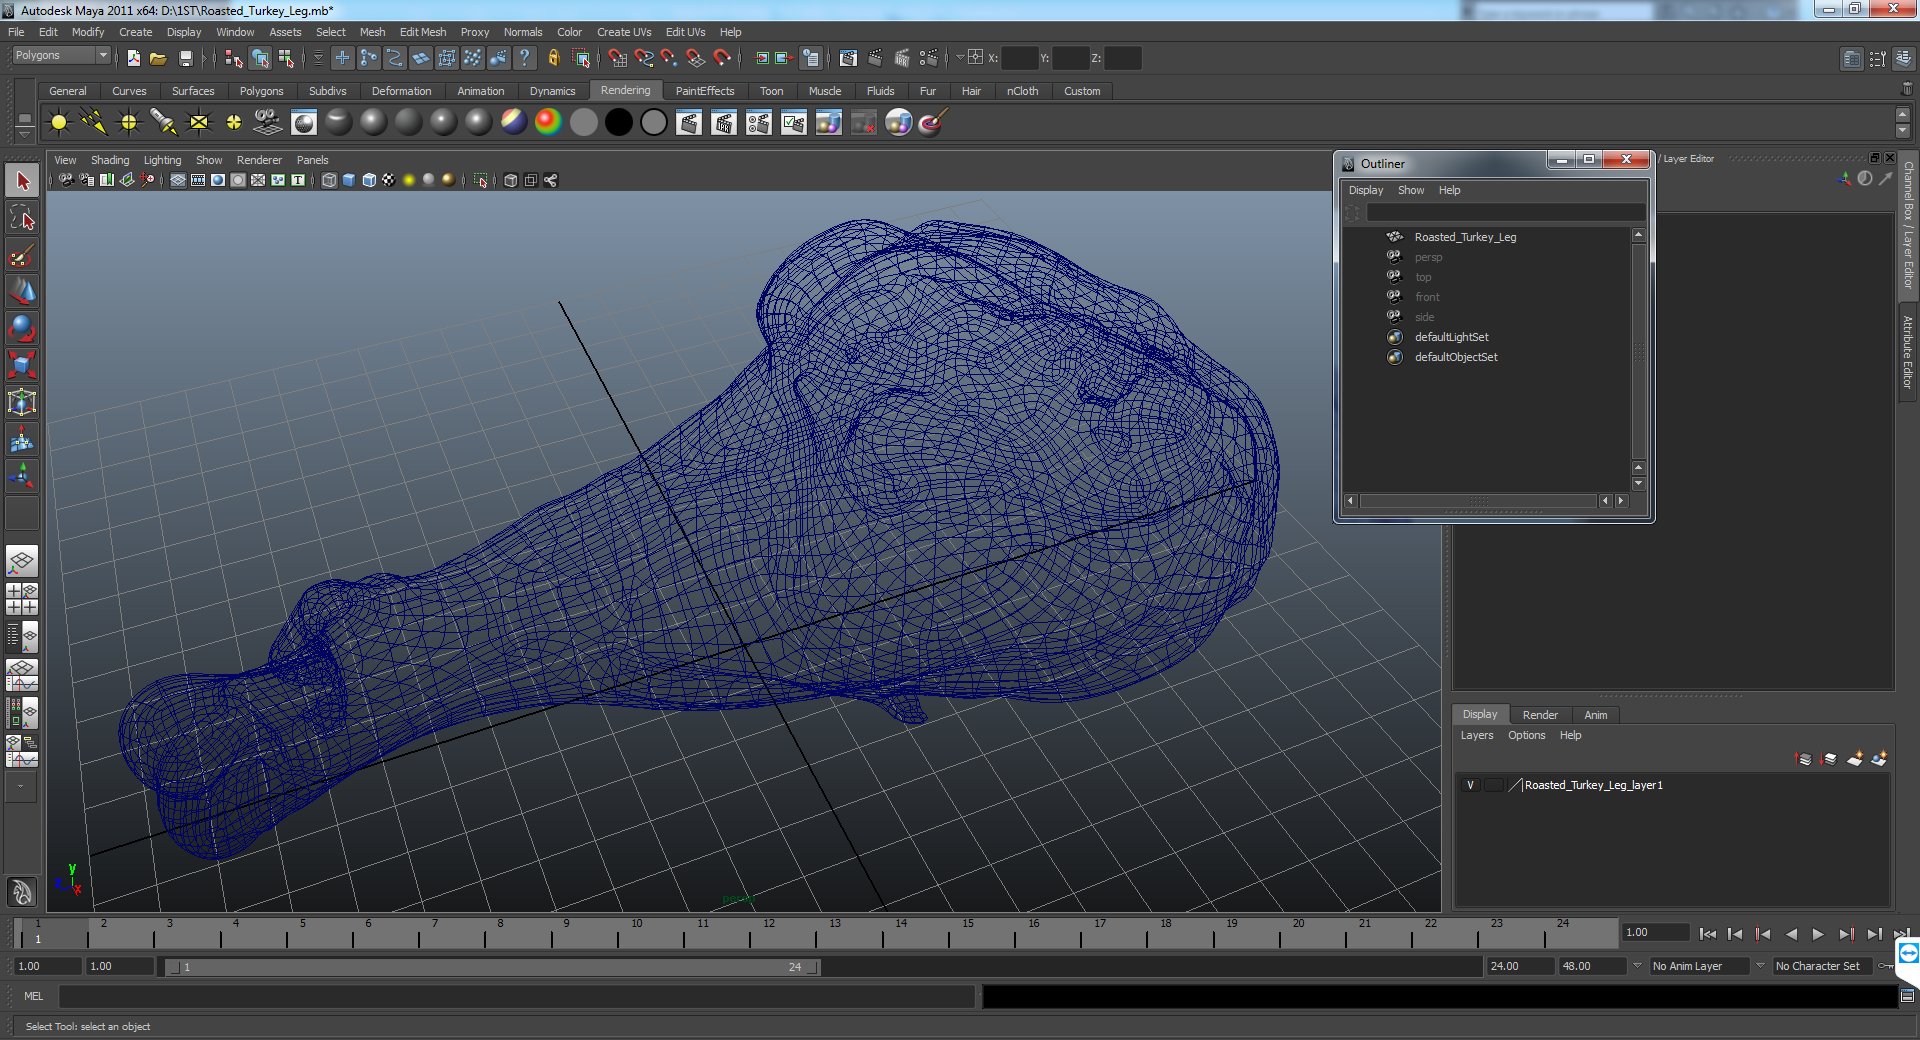Click the Snap to Grids magnet icon
Screen dimensions: 1920x1040
[618, 58]
